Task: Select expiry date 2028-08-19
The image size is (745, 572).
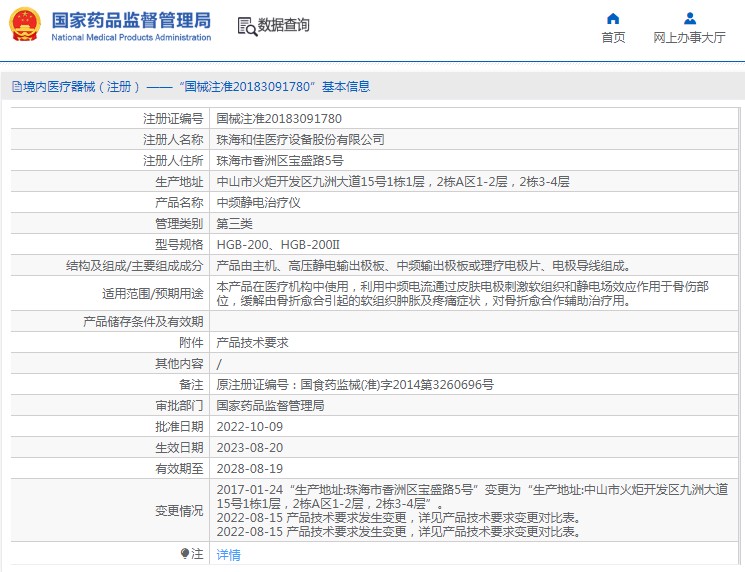Action: coord(249,468)
